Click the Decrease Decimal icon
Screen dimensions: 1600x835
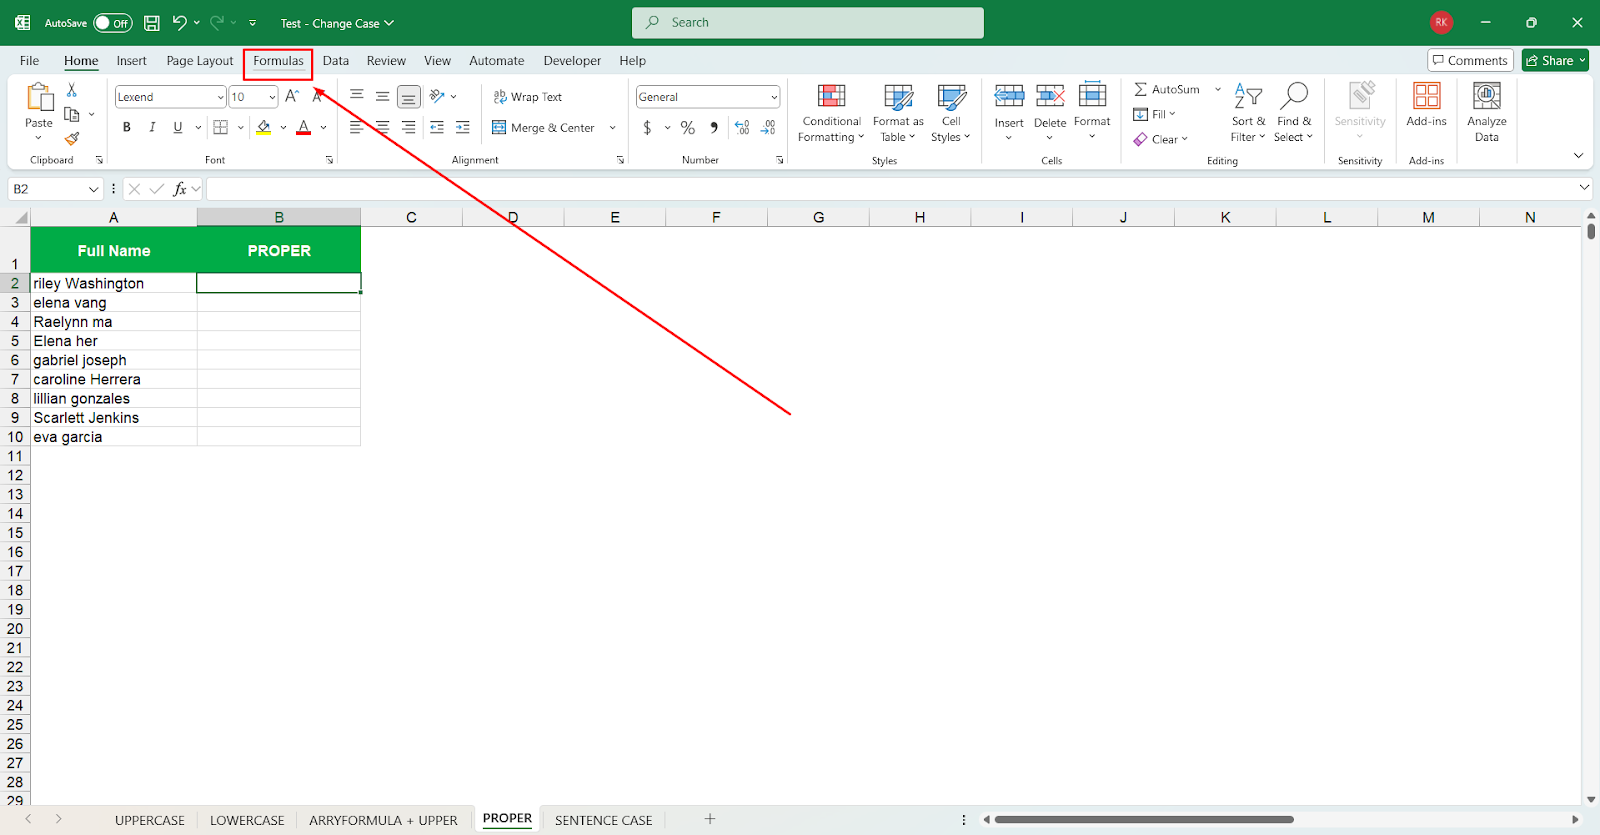[x=768, y=127]
